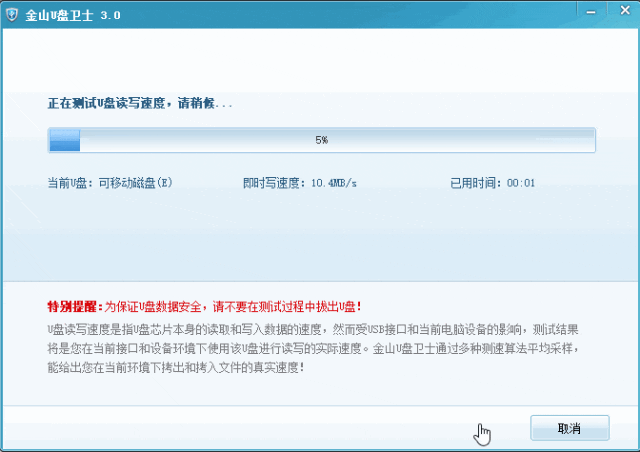Click the 取消 cancel button
The width and height of the screenshot is (640, 452).
[x=569, y=428]
